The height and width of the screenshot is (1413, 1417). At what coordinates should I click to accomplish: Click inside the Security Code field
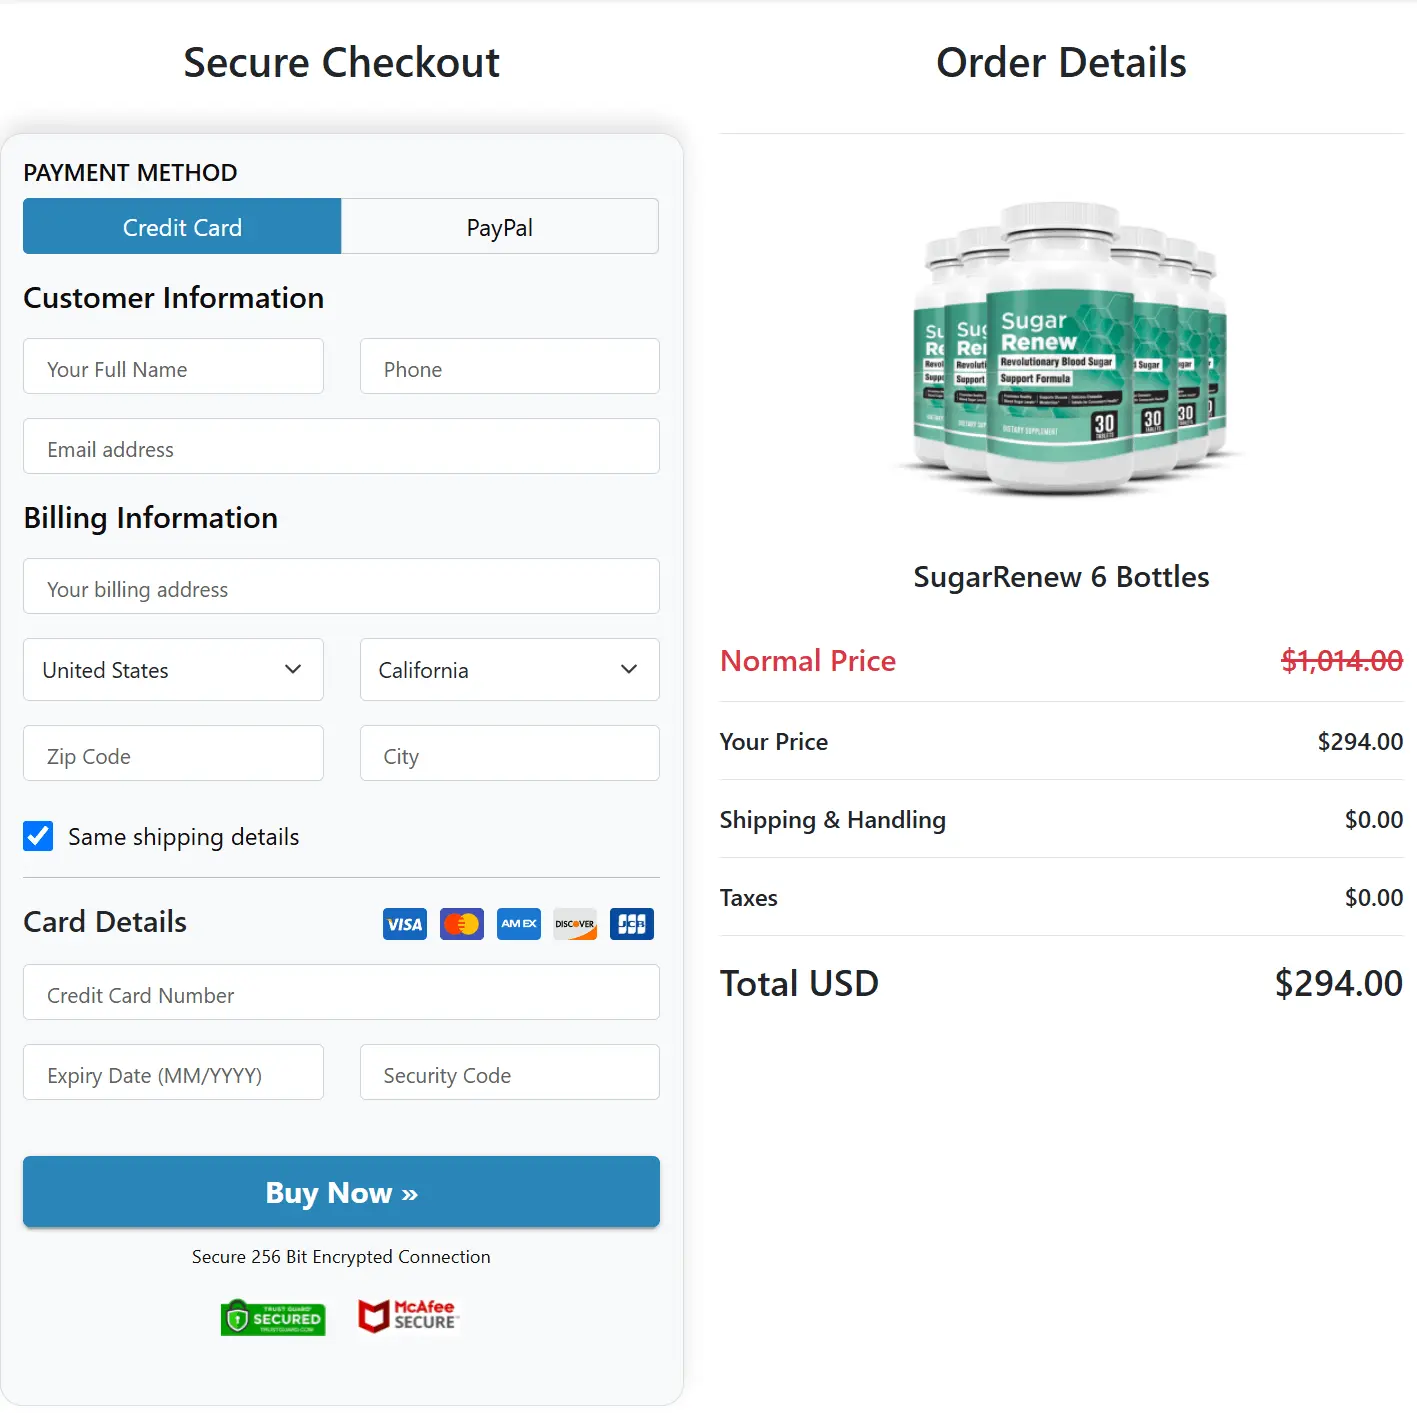[x=508, y=1073]
